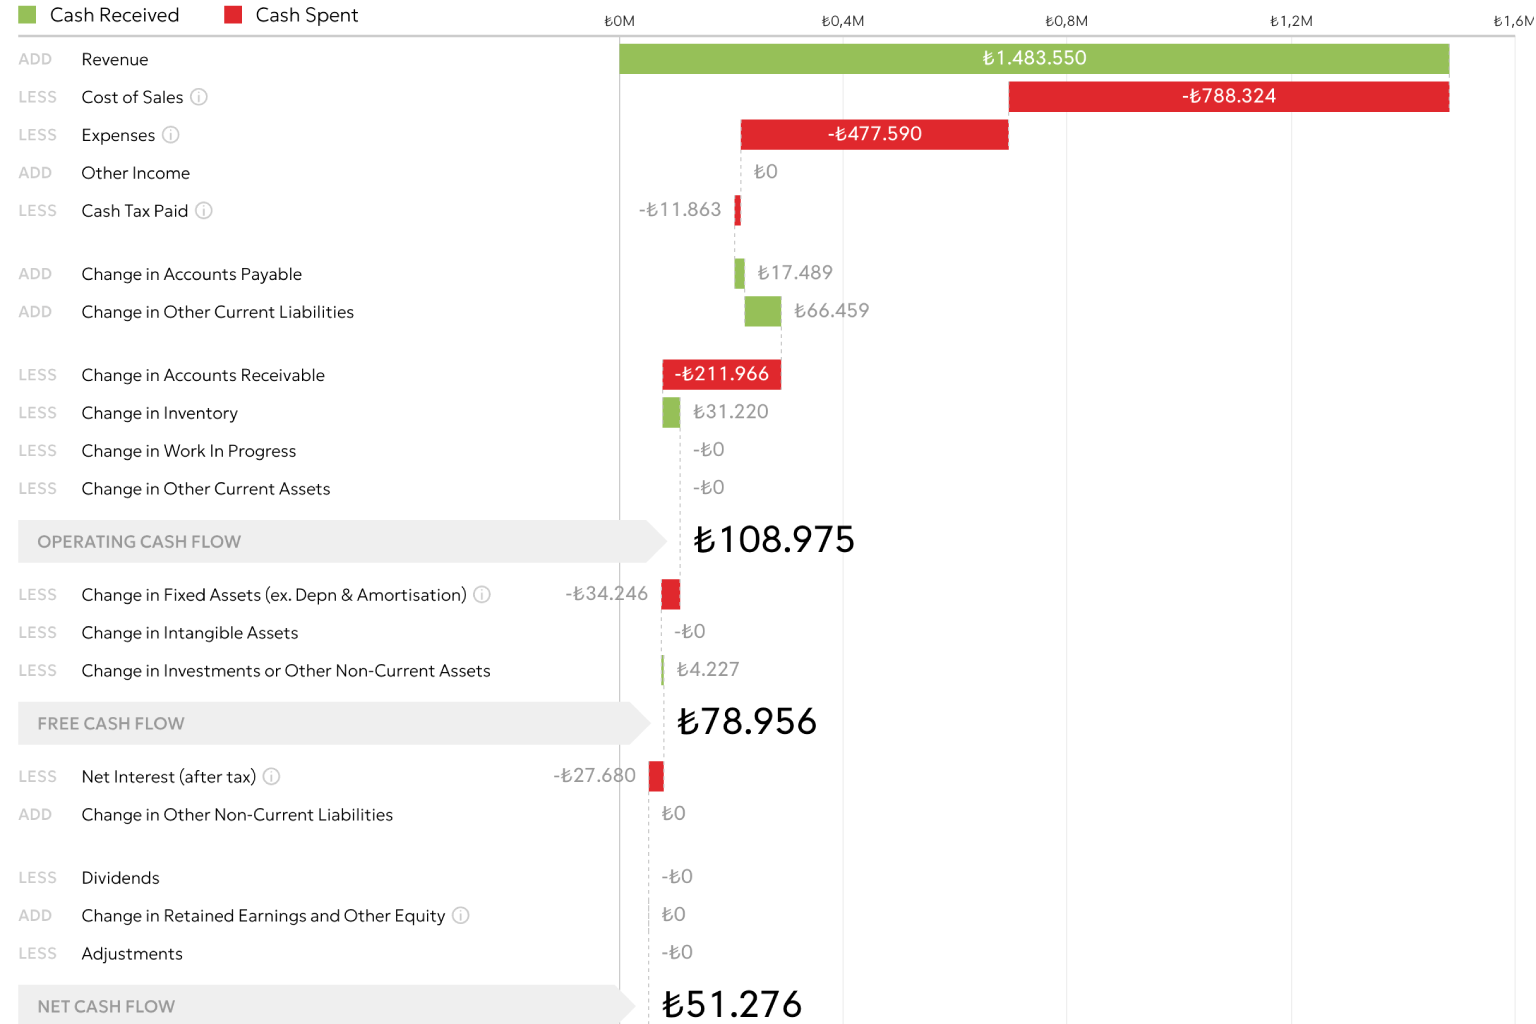Click the info icon next to Cash Tax Paid

(x=204, y=211)
